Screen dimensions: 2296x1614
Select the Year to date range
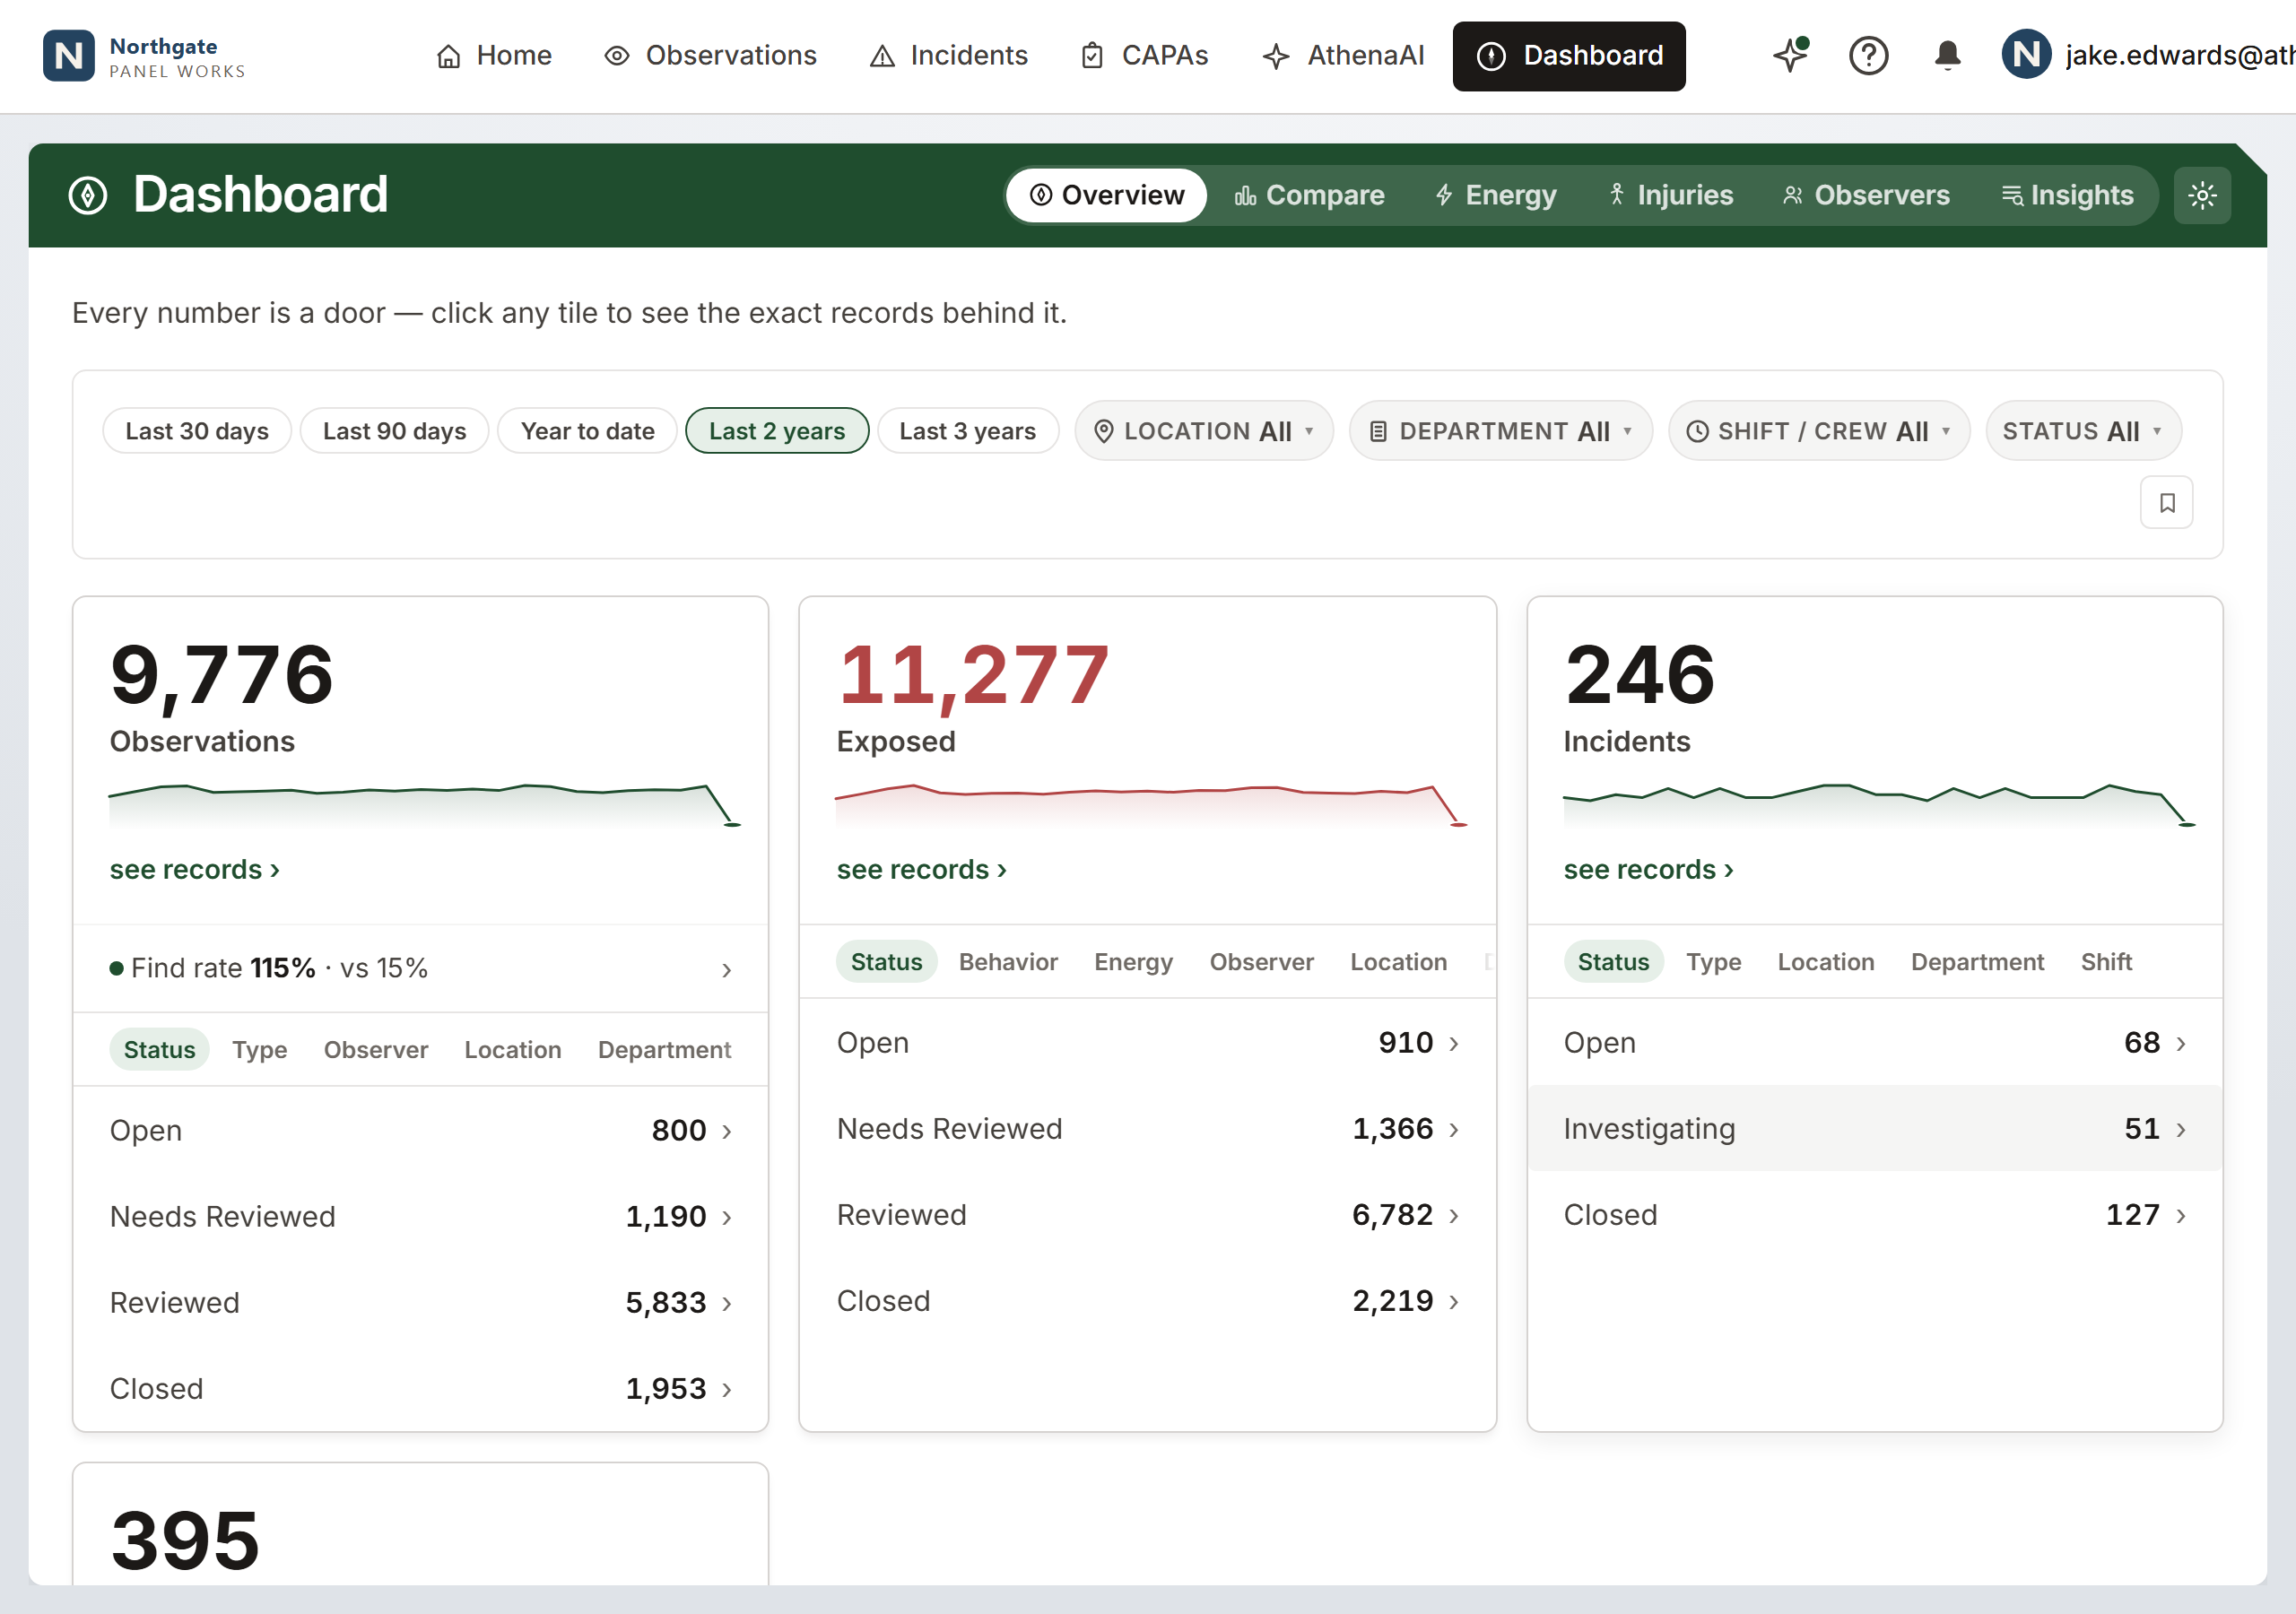pyautogui.click(x=588, y=431)
